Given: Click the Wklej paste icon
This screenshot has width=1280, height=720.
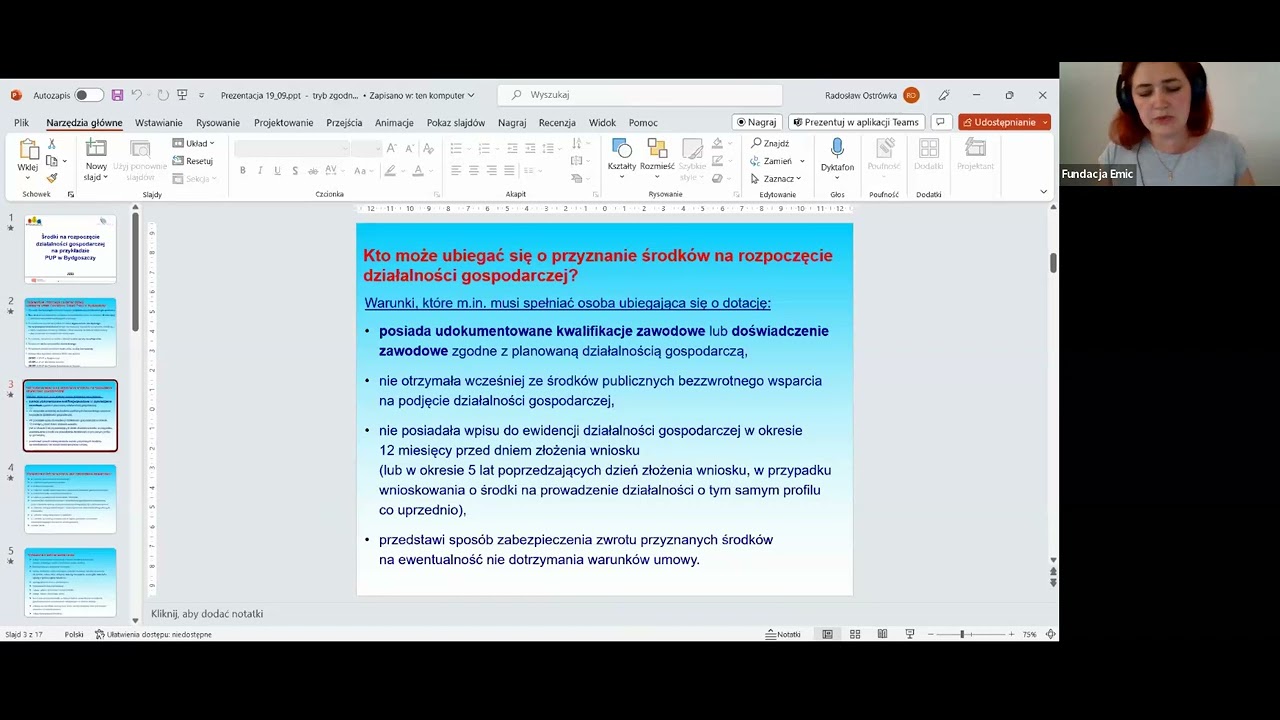Looking at the screenshot, I should coord(28,150).
